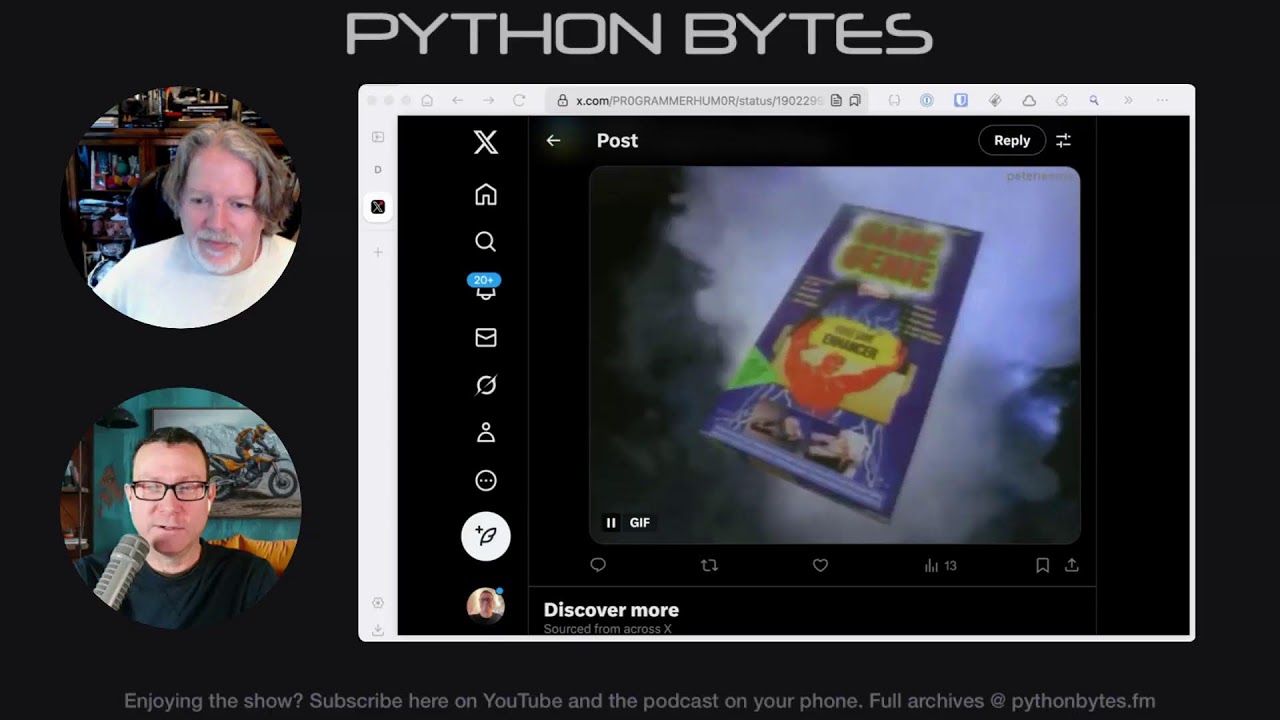Open the Explore search
Screen dimensions: 1280x720
(x=486, y=241)
